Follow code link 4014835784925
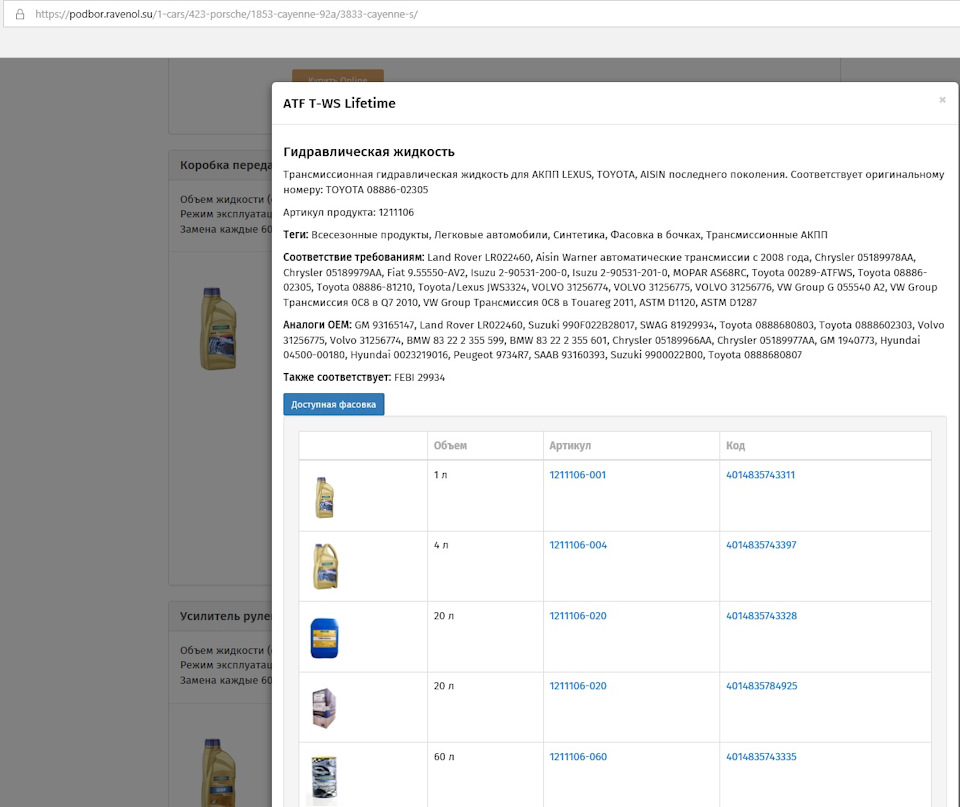Image resolution: width=960 pixels, height=807 pixels. click(762, 686)
